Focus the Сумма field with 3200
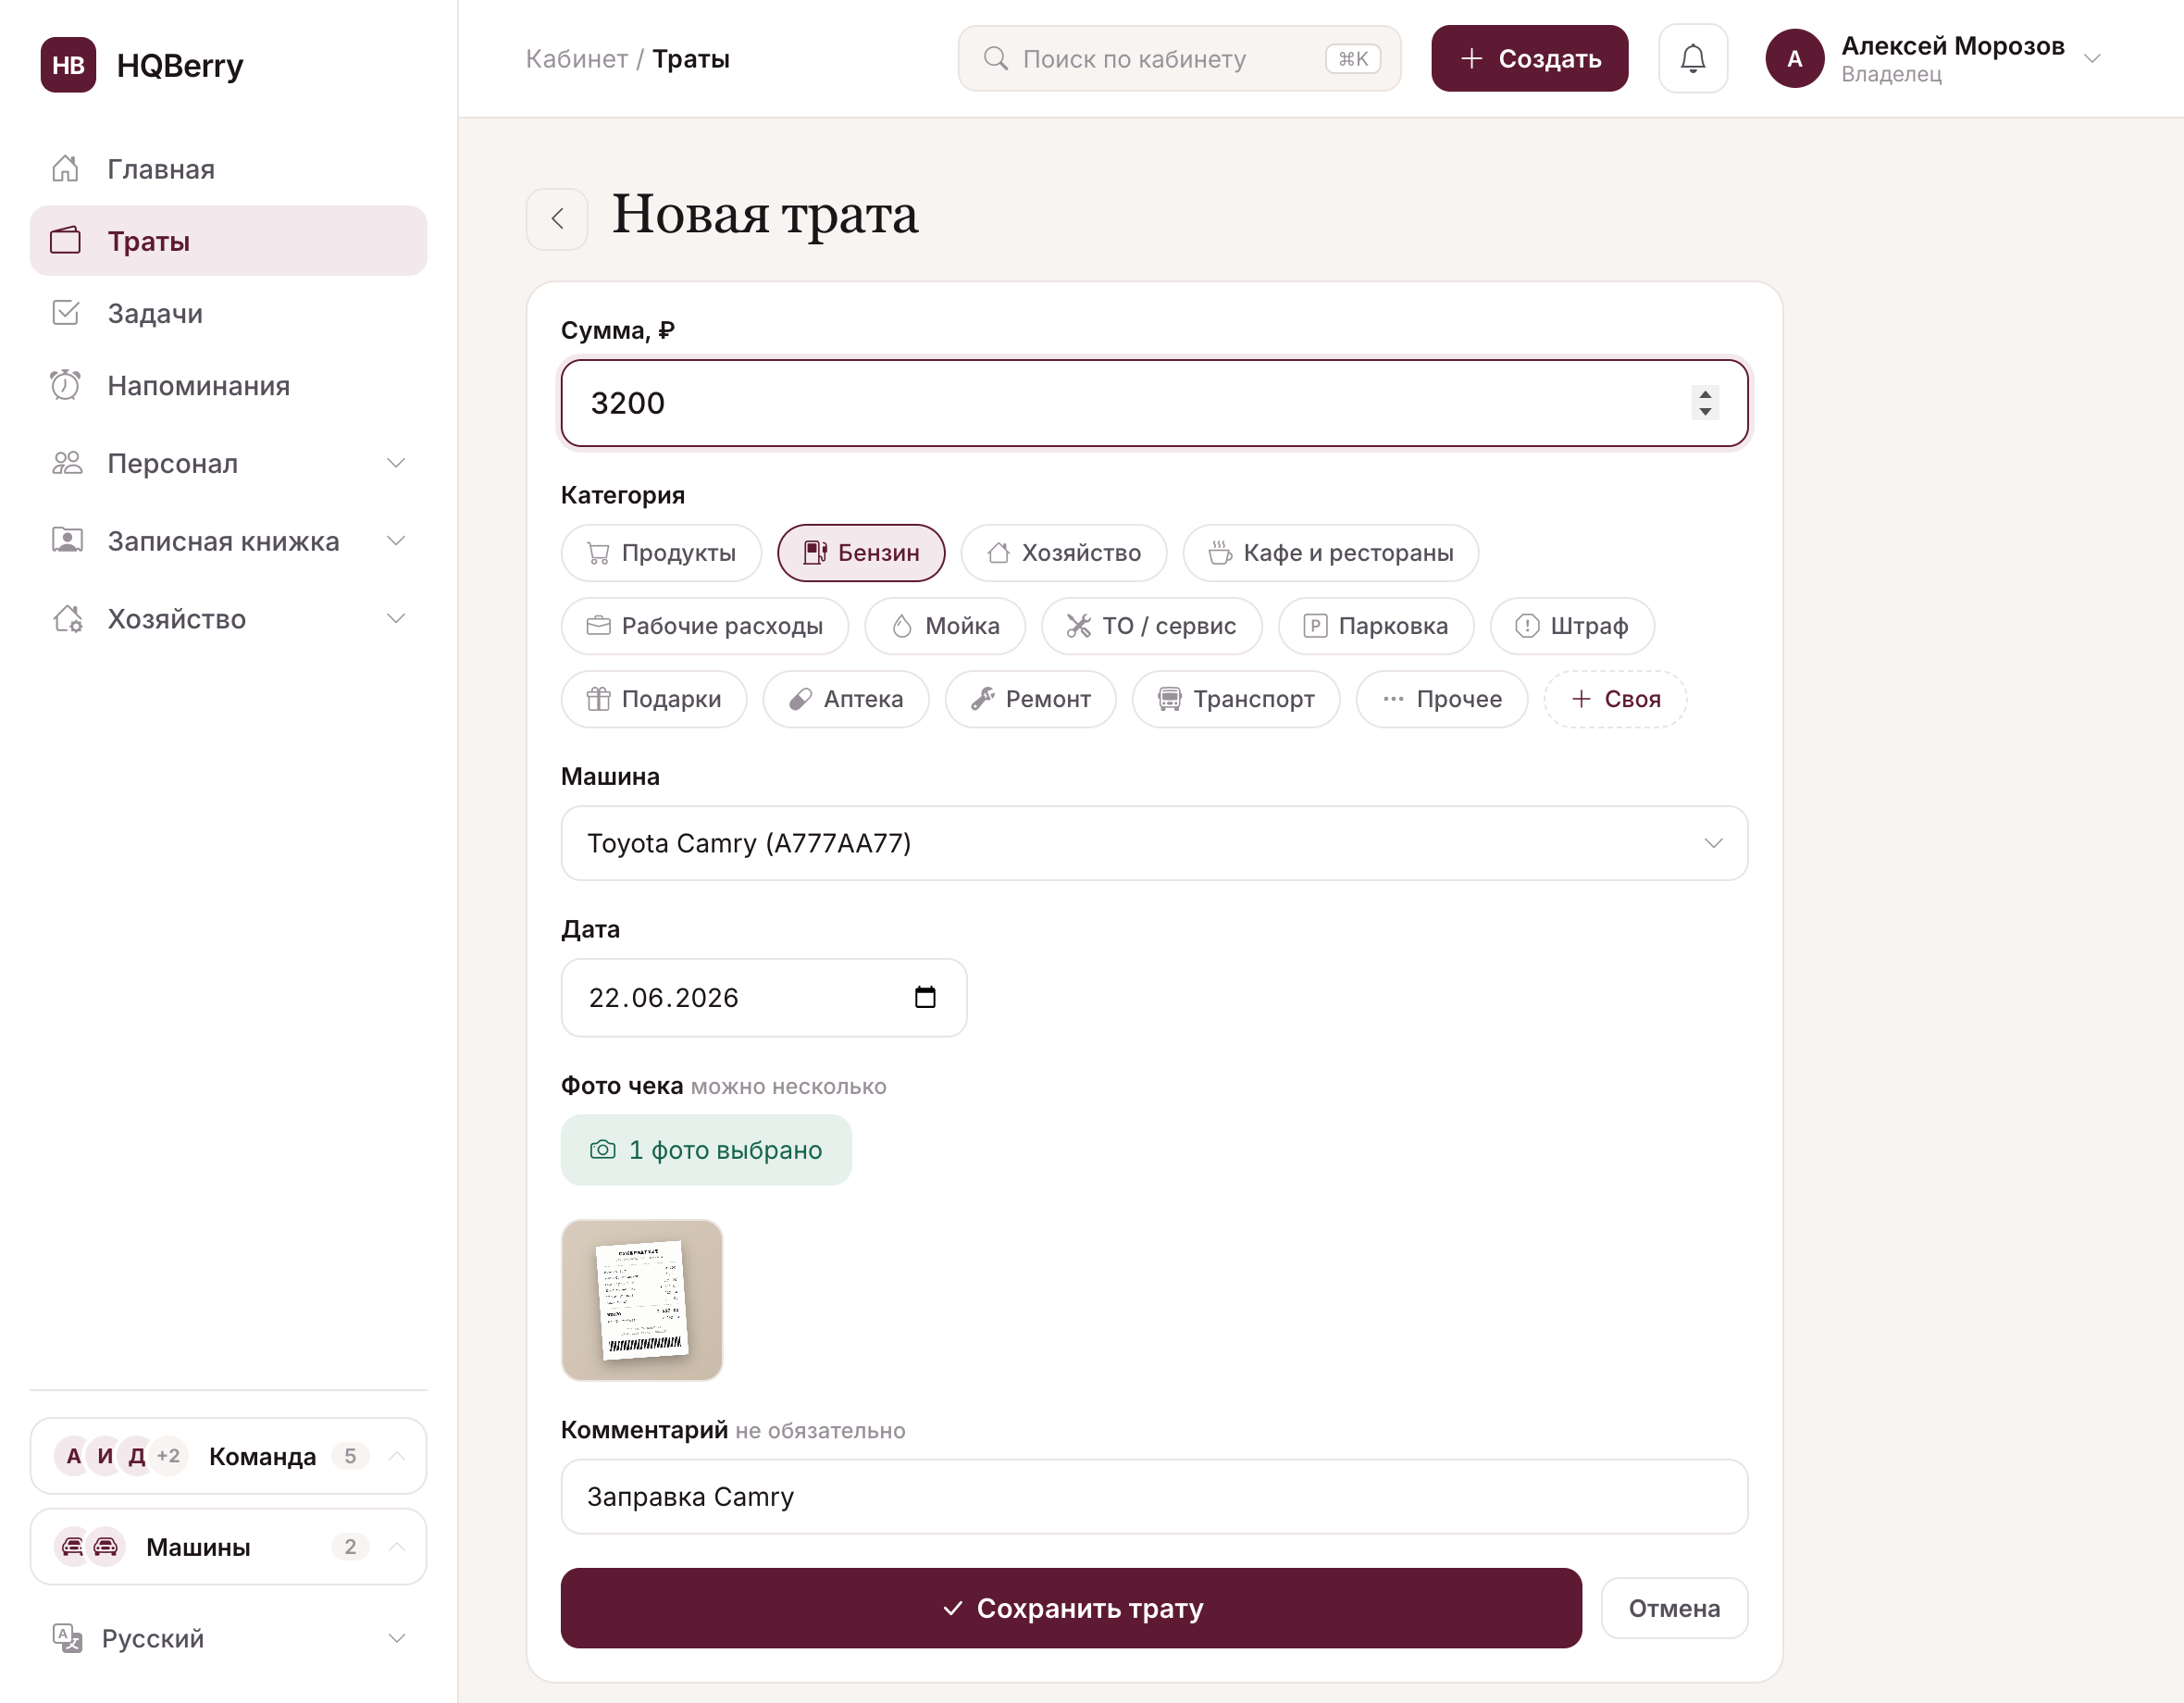Viewport: 2184px width, 1703px height. coord(1154,403)
